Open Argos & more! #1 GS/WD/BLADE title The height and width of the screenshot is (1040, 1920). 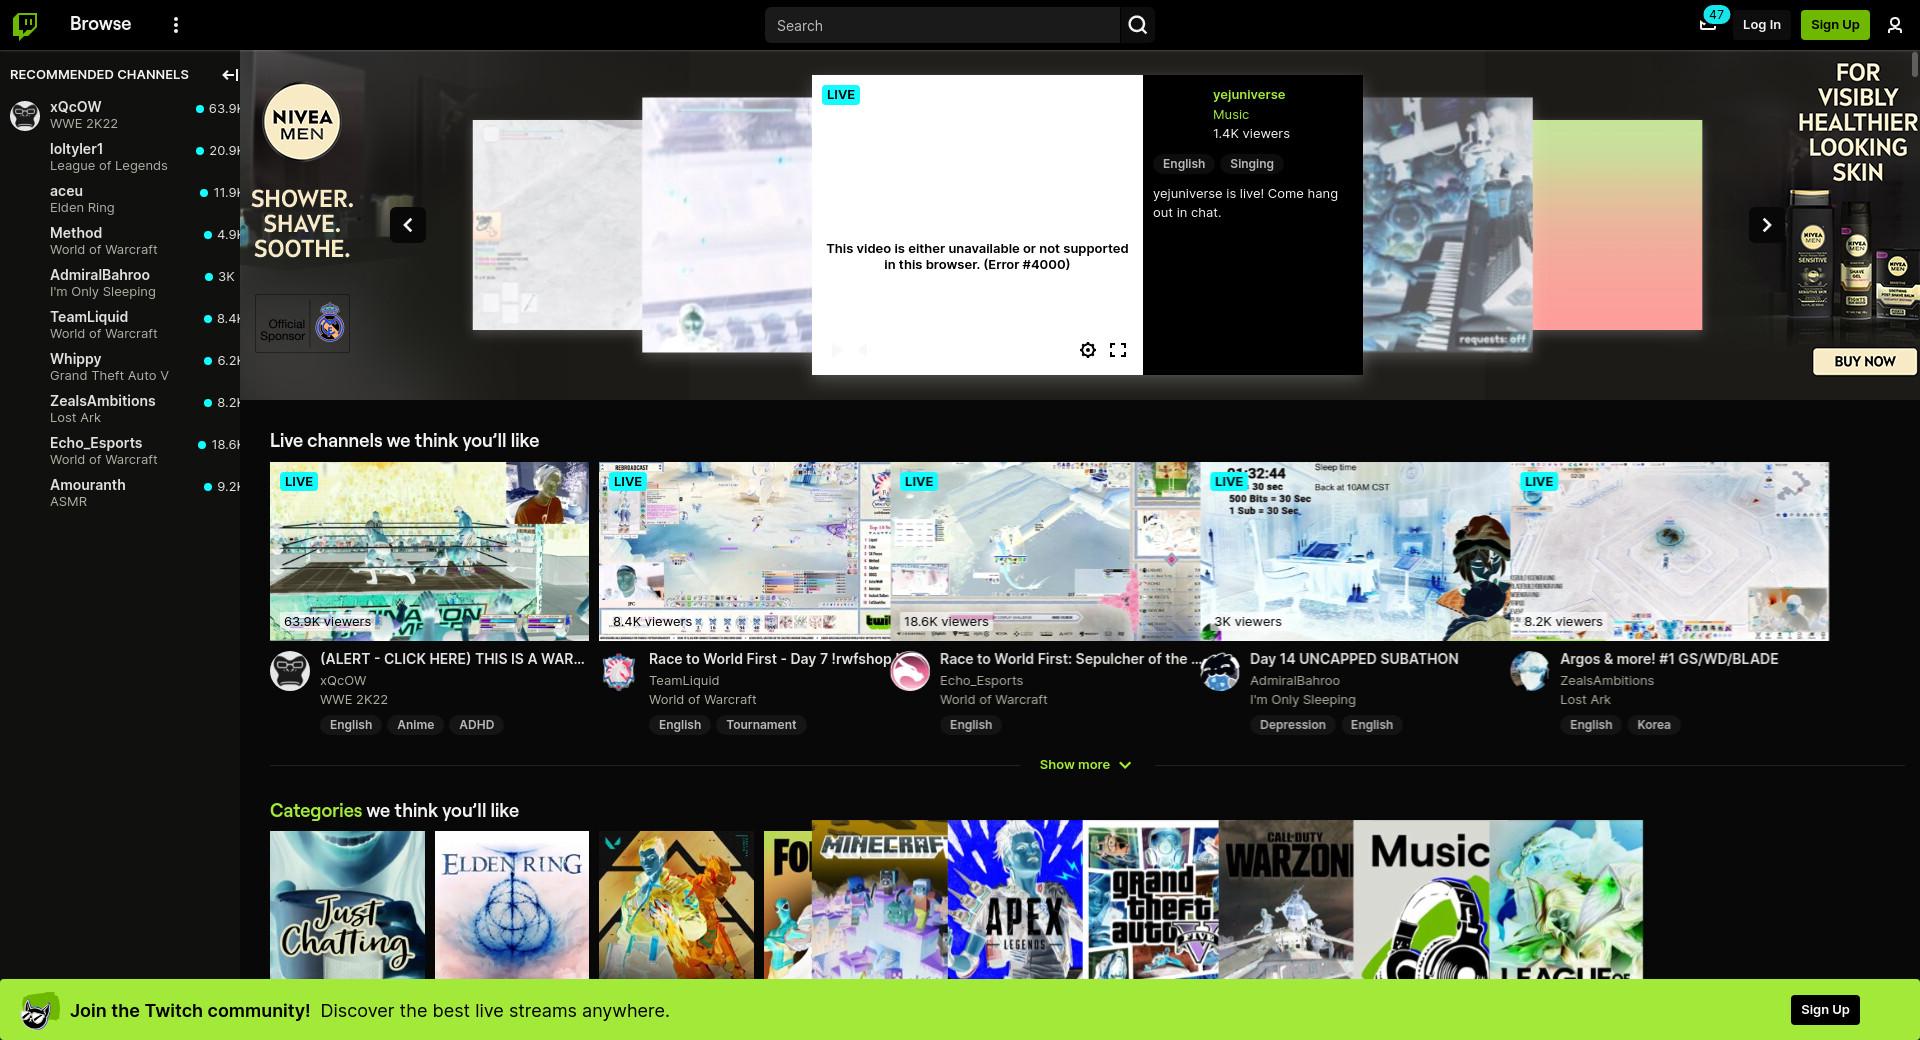pos(1669,659)
